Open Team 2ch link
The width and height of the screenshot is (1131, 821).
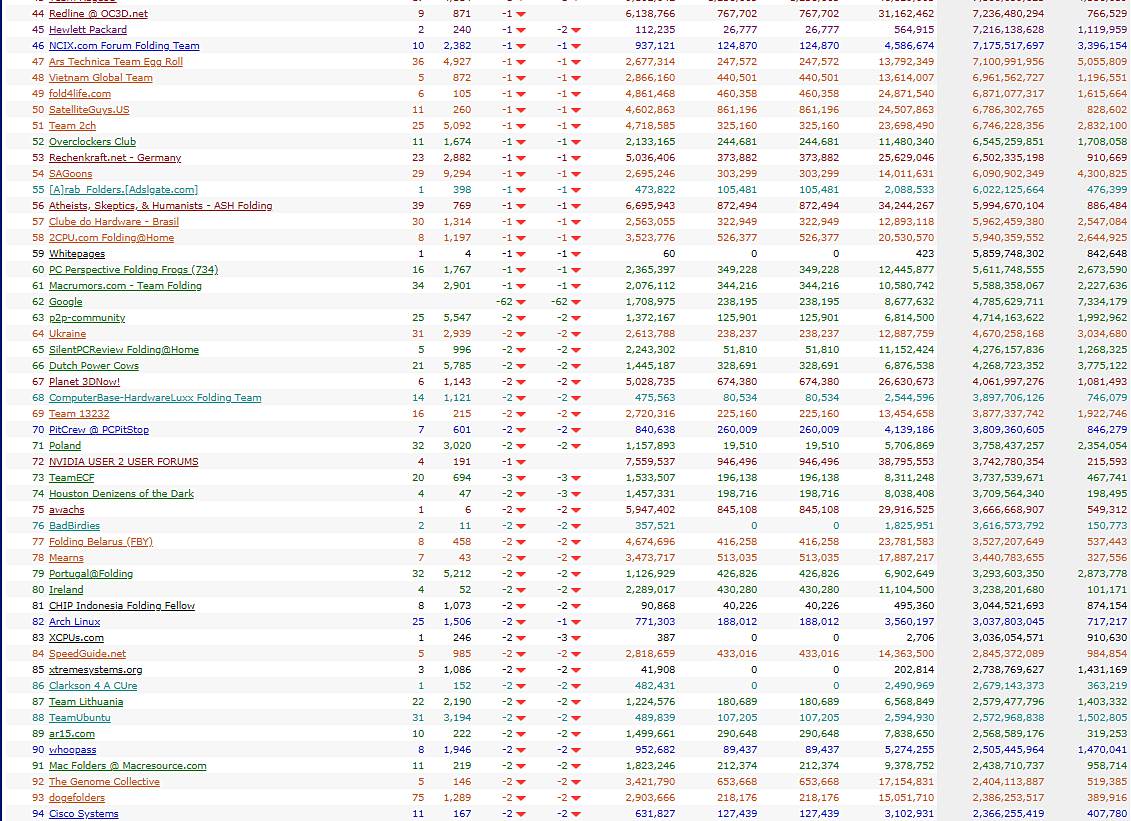click(72, 126)
